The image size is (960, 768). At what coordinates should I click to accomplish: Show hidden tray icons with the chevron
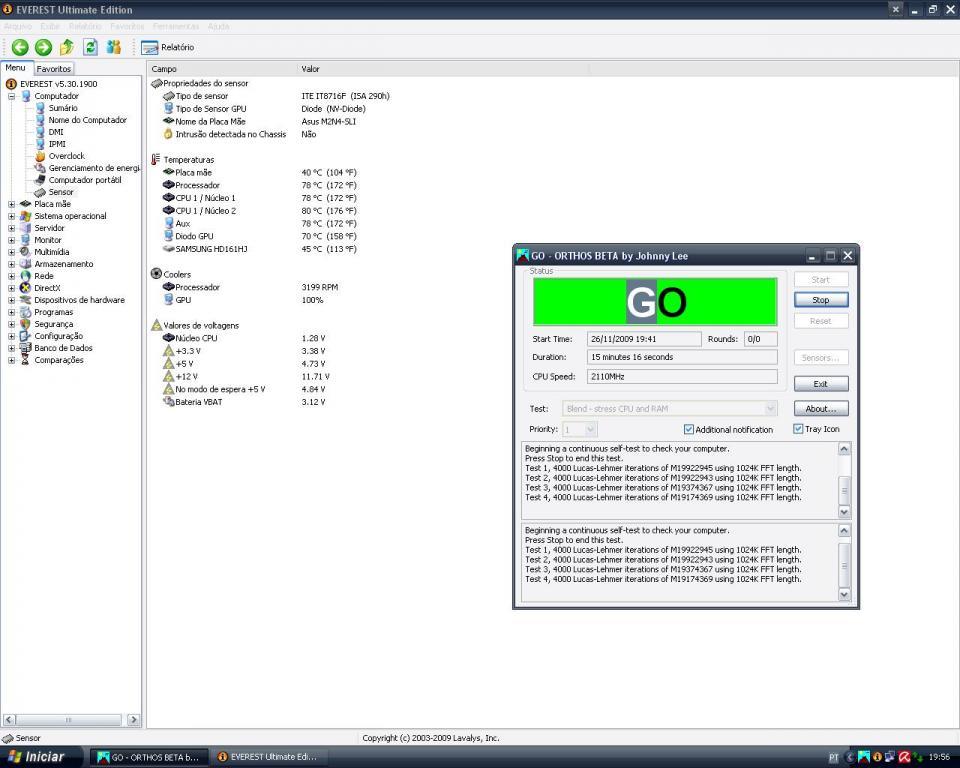[850, 757]
